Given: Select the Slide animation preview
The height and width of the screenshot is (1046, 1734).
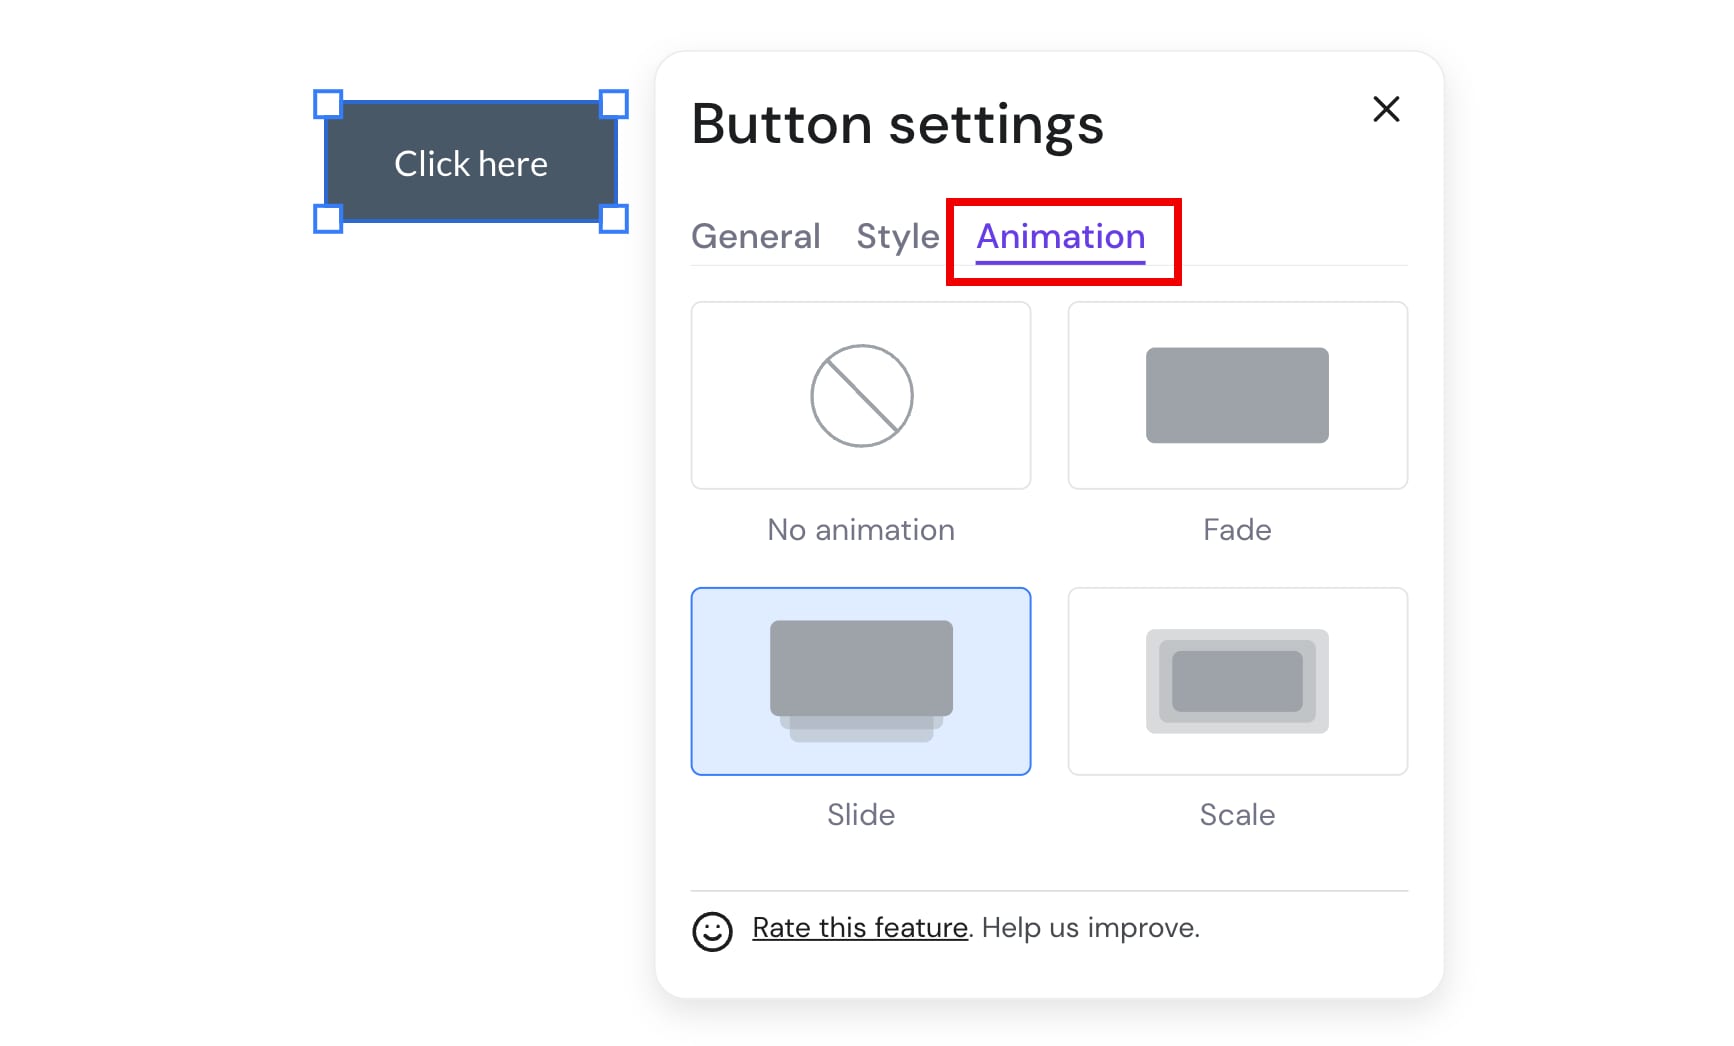Looking at the screenshot, I should [x=860, y=681].
